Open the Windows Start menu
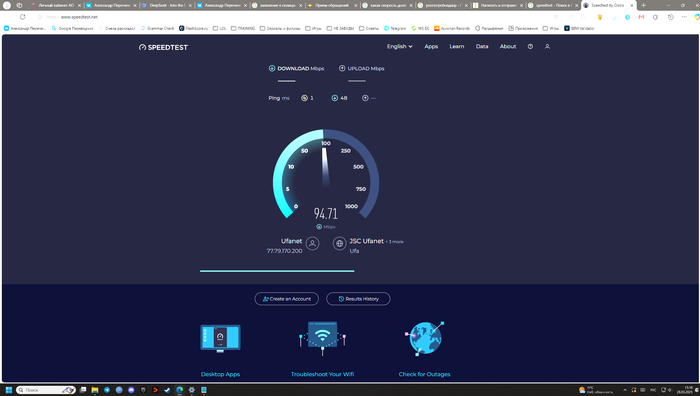 click(8, 390)
